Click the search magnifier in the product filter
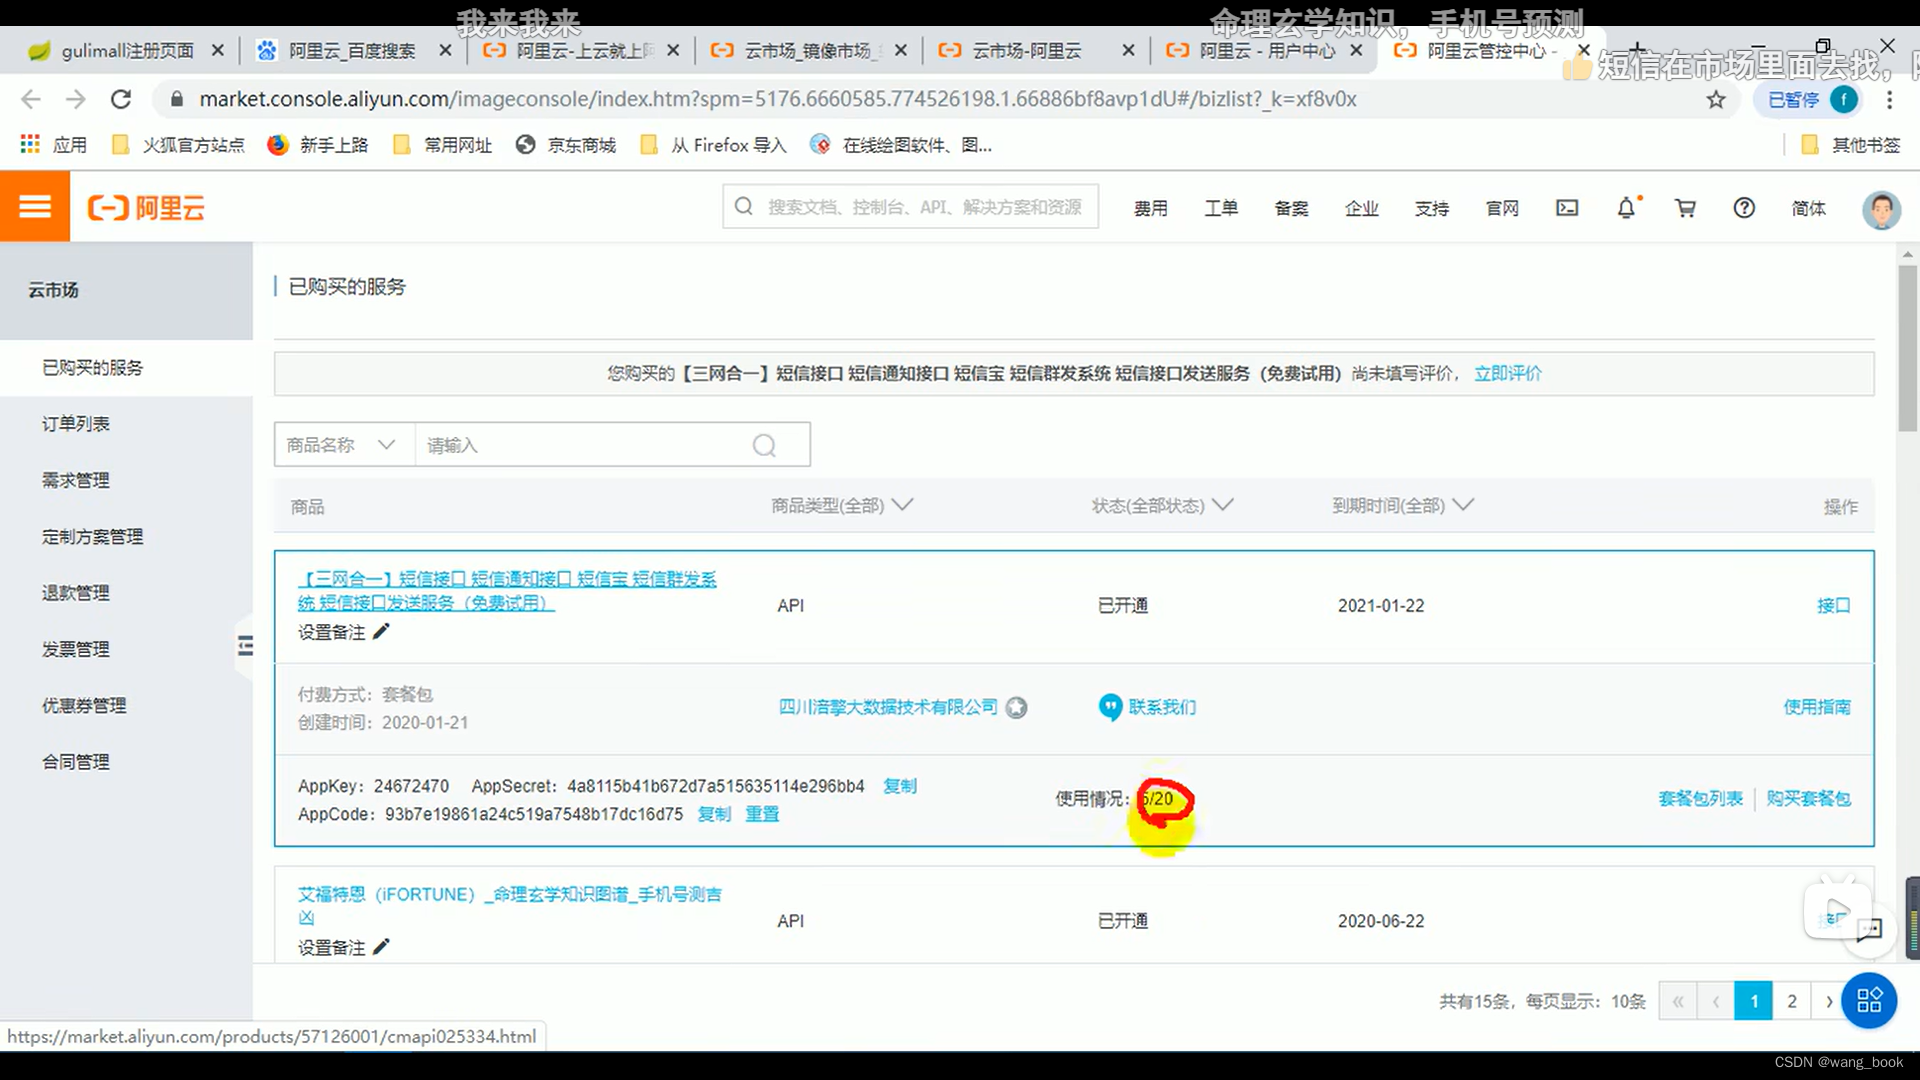The image size is (1920, 1080). tap(764, 445)
